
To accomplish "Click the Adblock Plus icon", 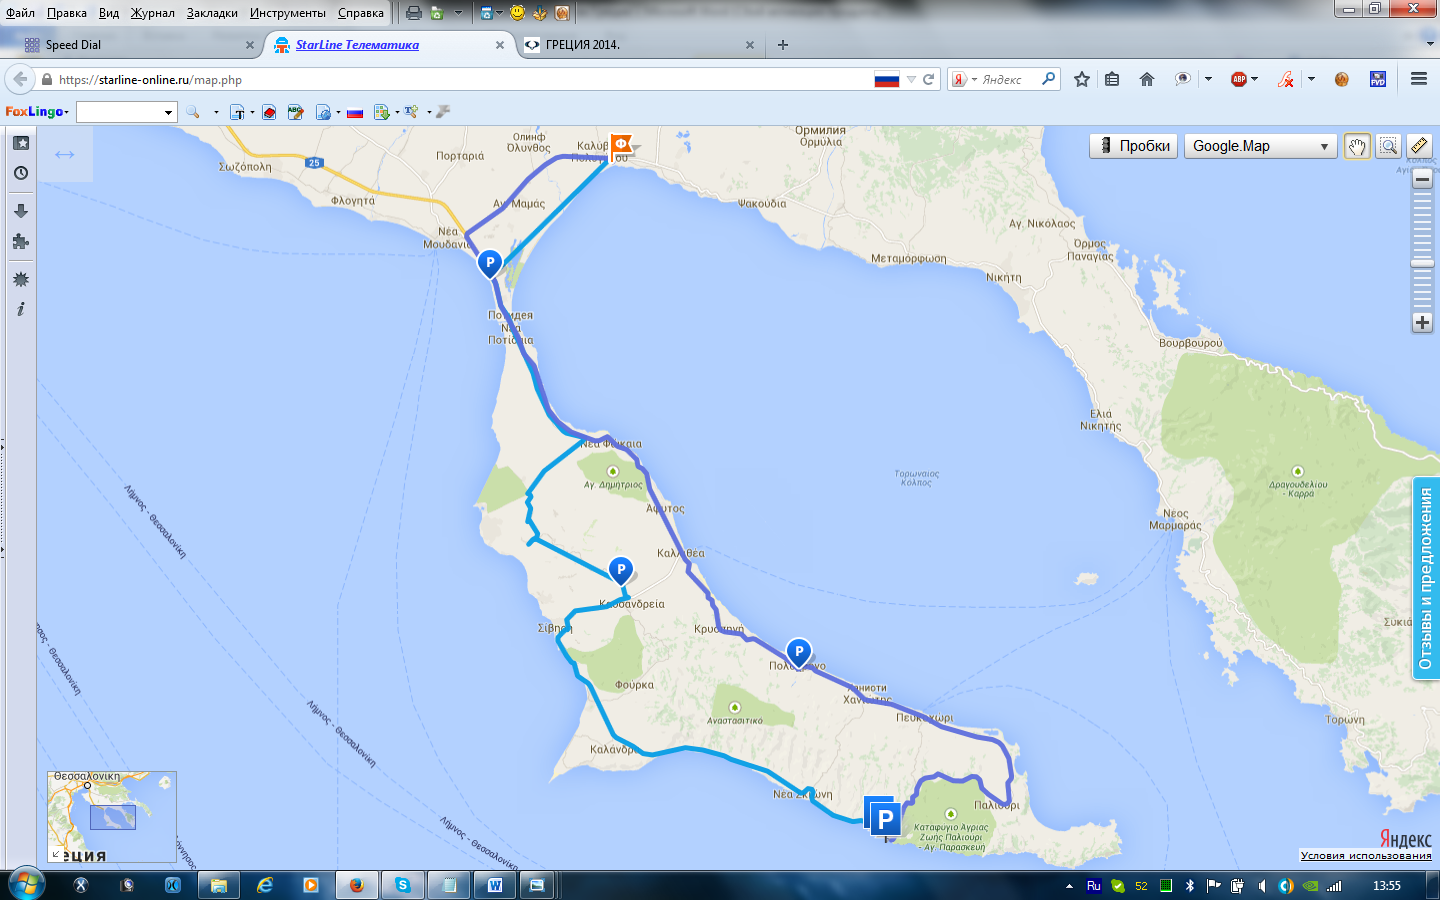I will pos(1239,79).
